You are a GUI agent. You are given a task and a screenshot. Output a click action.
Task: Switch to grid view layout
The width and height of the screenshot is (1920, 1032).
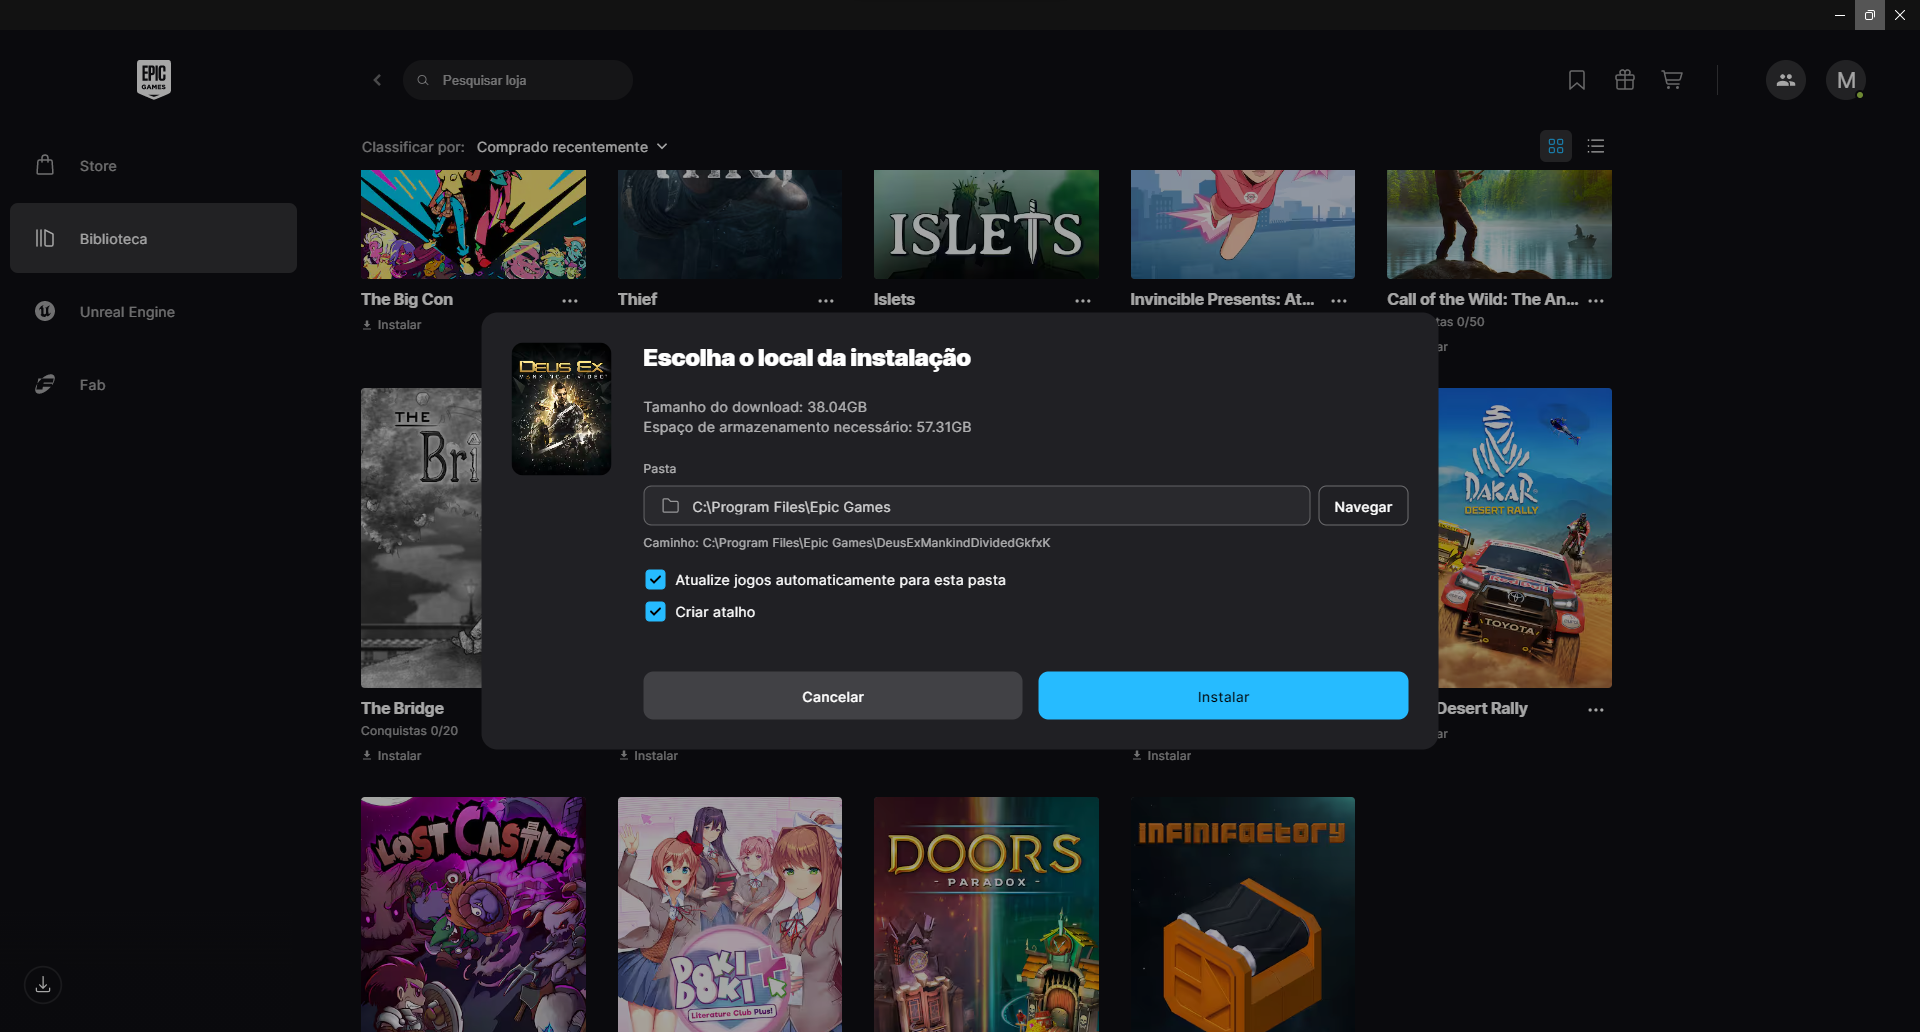(x=1556, y=146)
